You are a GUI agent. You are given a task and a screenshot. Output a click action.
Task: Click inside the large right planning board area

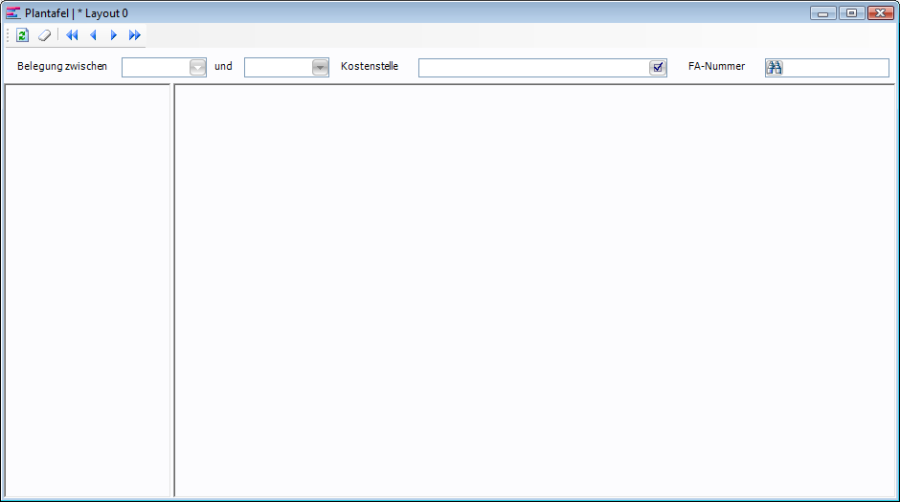pyautogui.click(x=534, y=290)
